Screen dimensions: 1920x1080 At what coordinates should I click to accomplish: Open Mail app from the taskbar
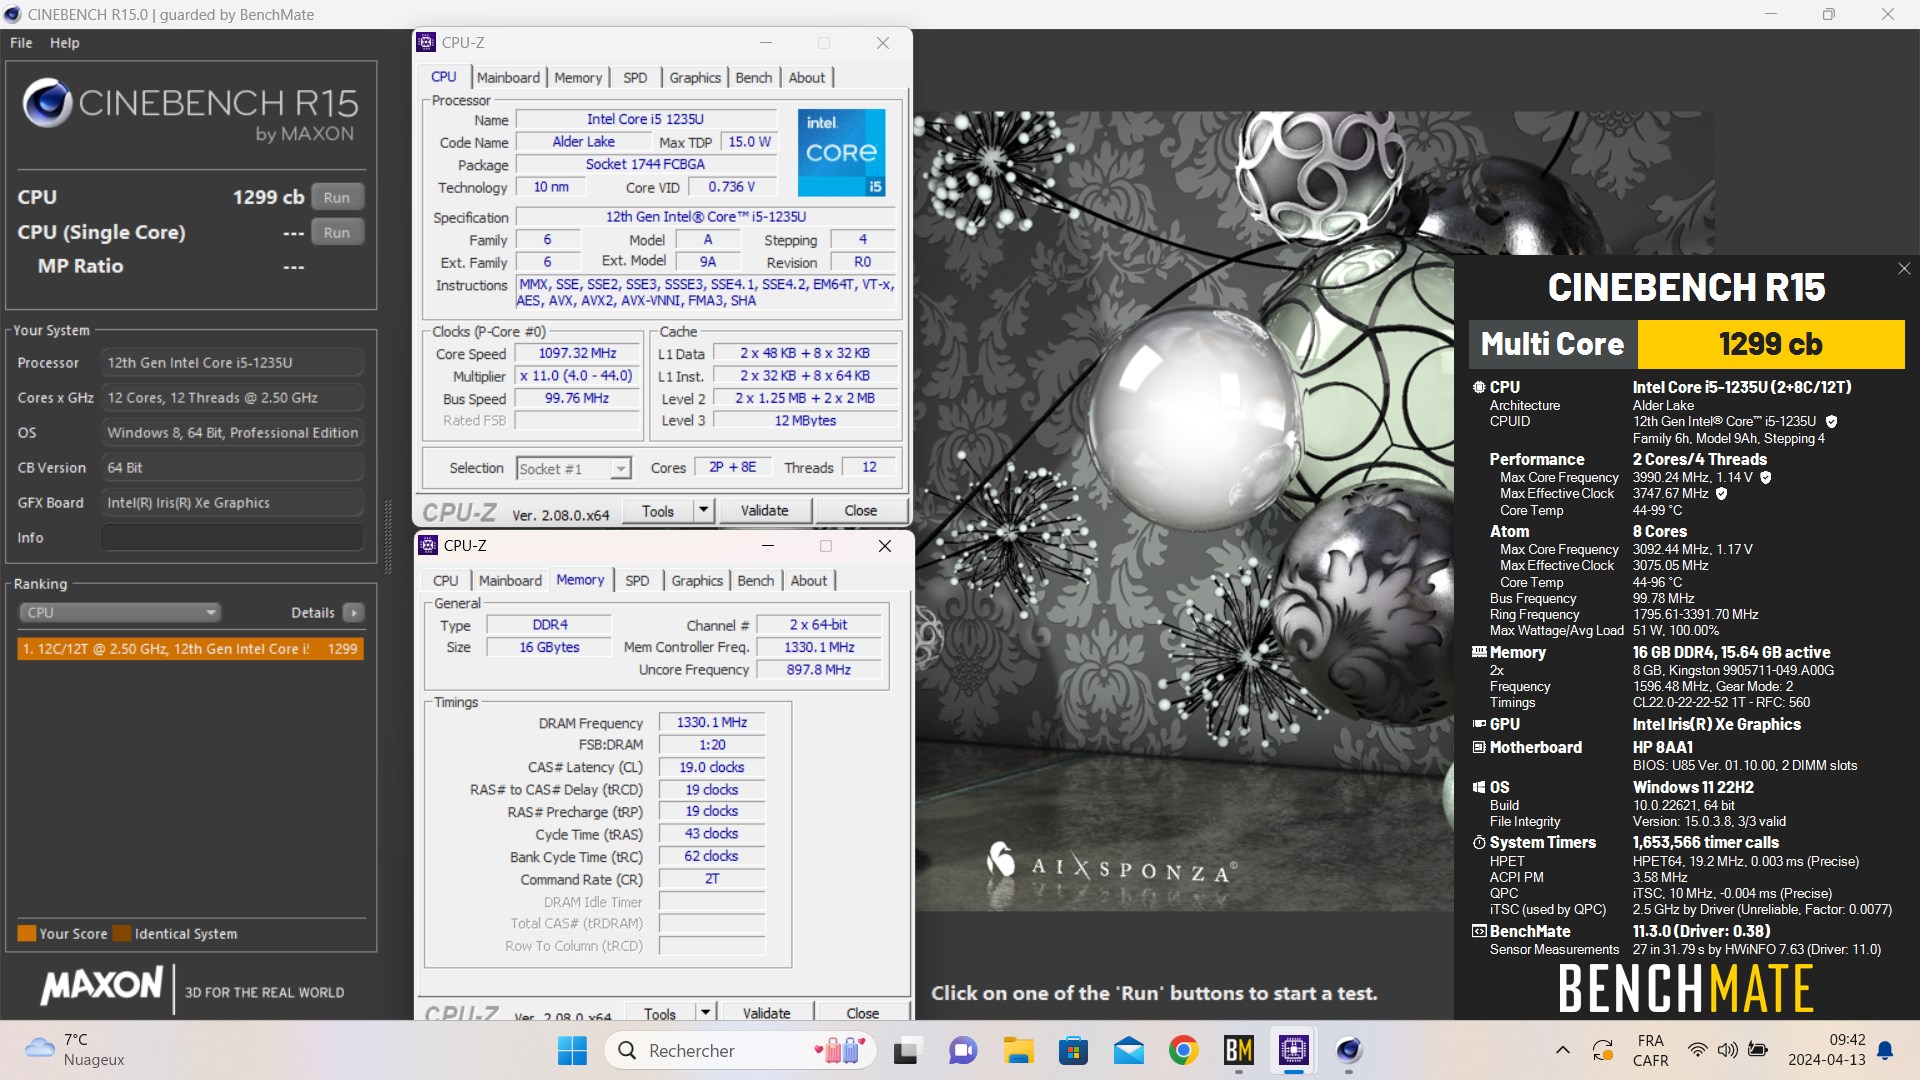click(x=1128, y=1050)
